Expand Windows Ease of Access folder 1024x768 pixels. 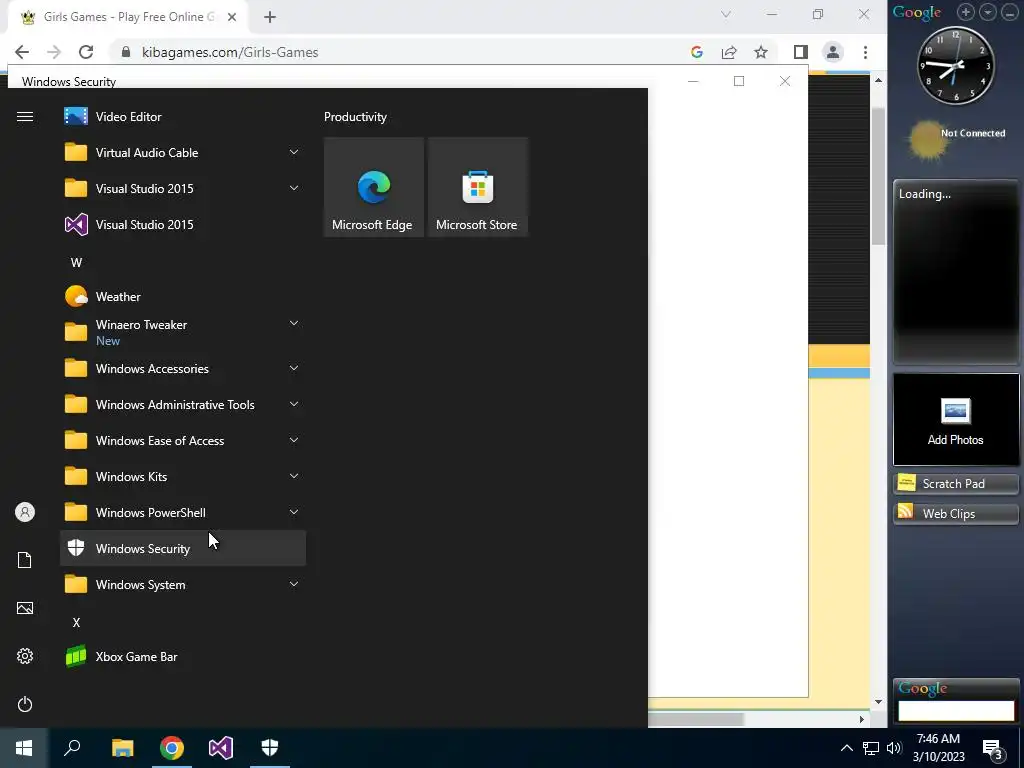294,440
